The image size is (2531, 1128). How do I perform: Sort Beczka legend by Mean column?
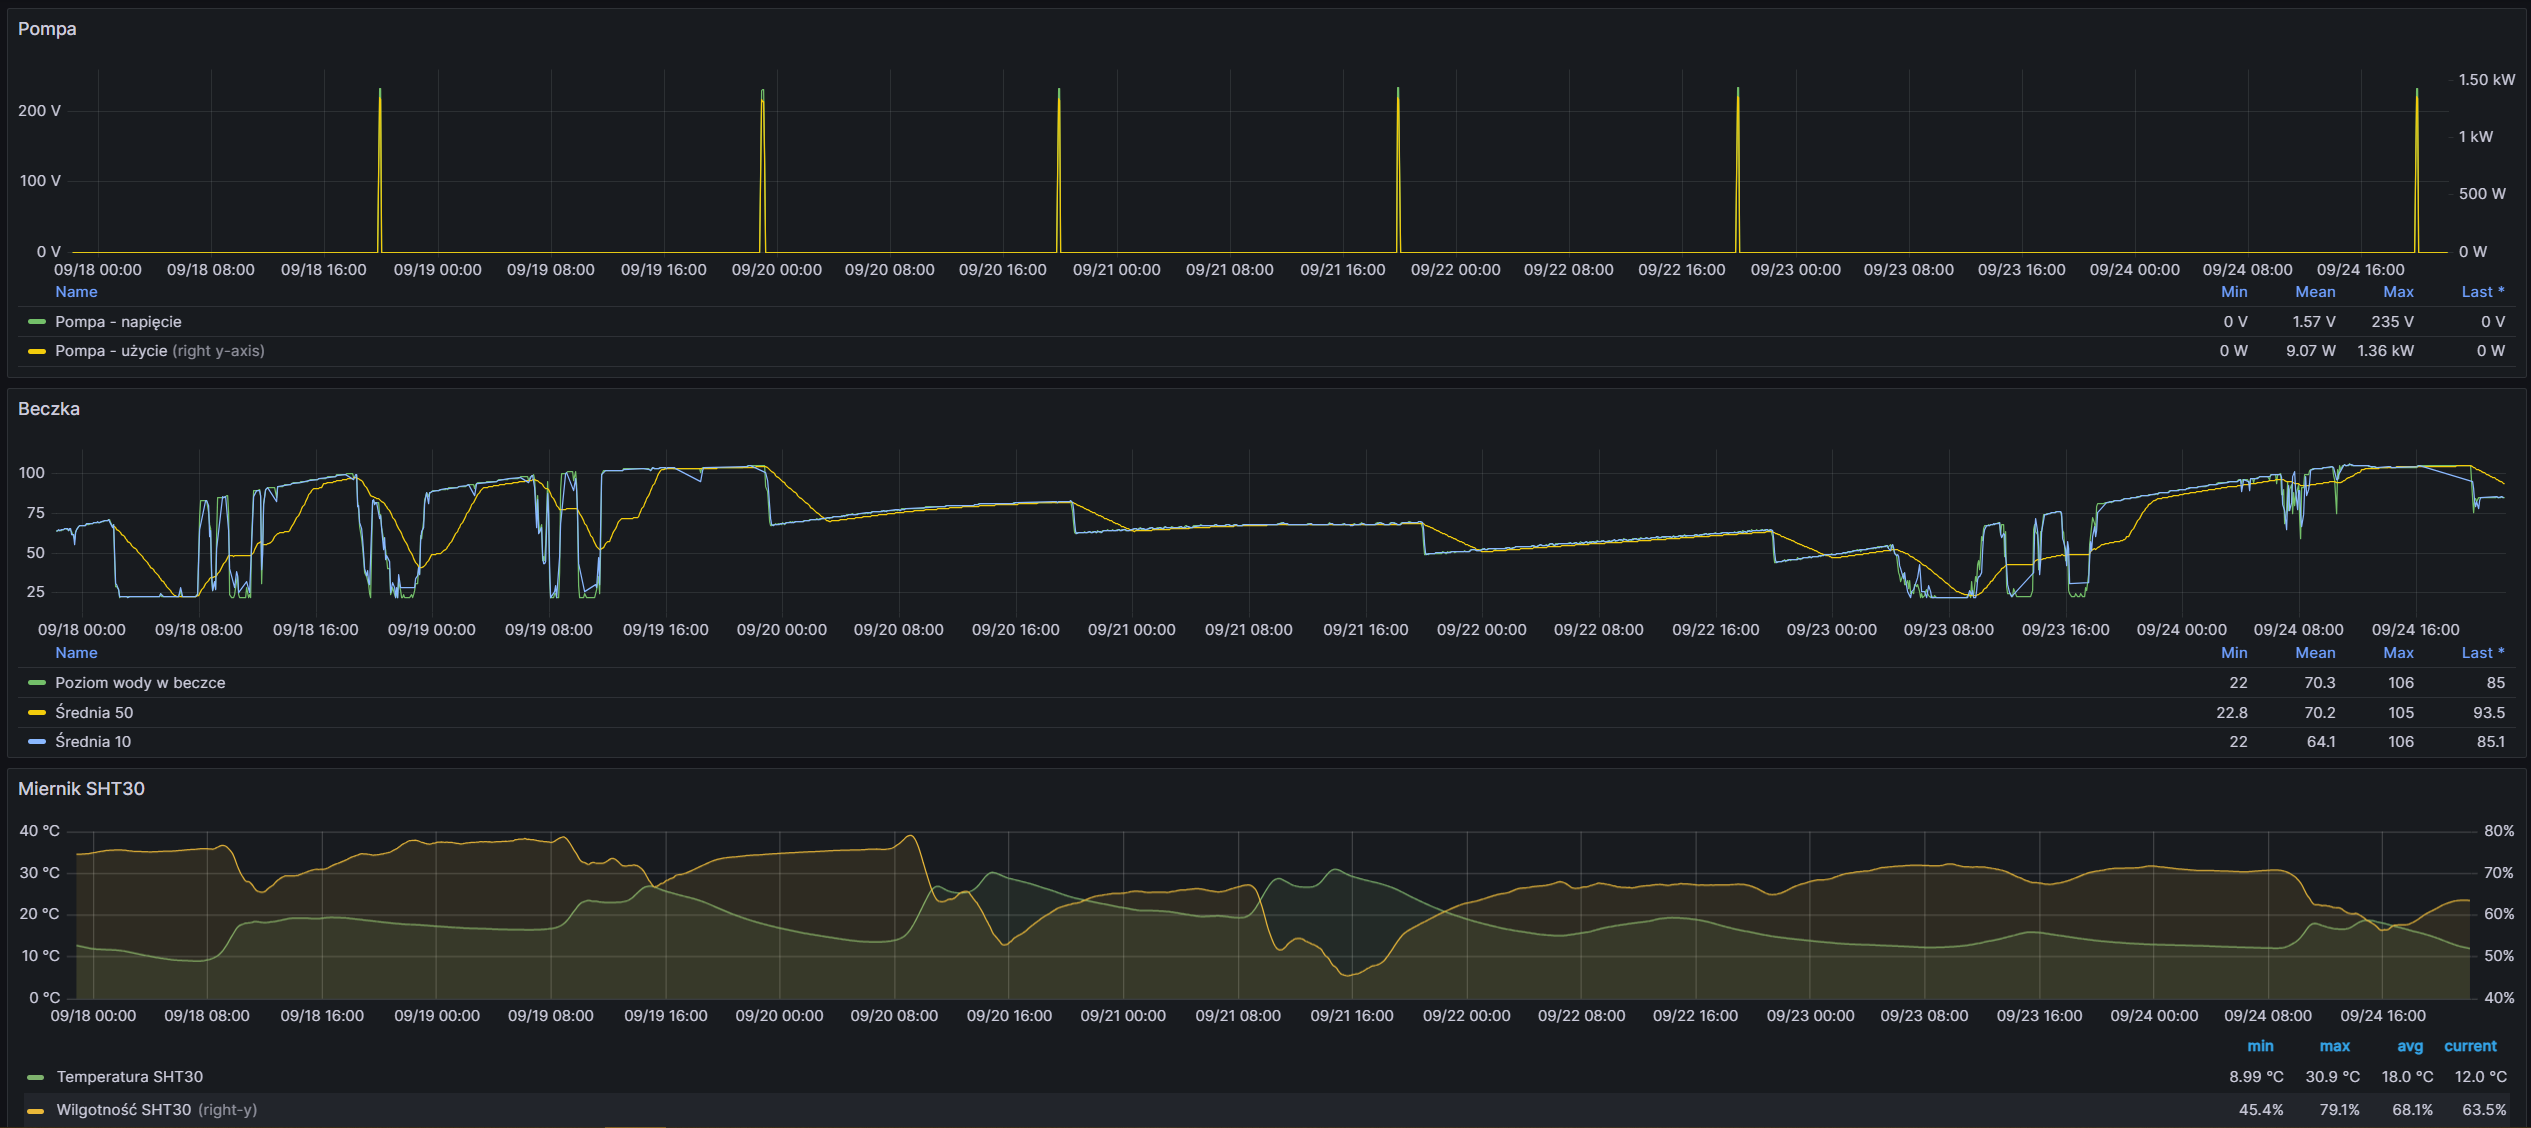pyautogui.click(x=2314, y=653)
